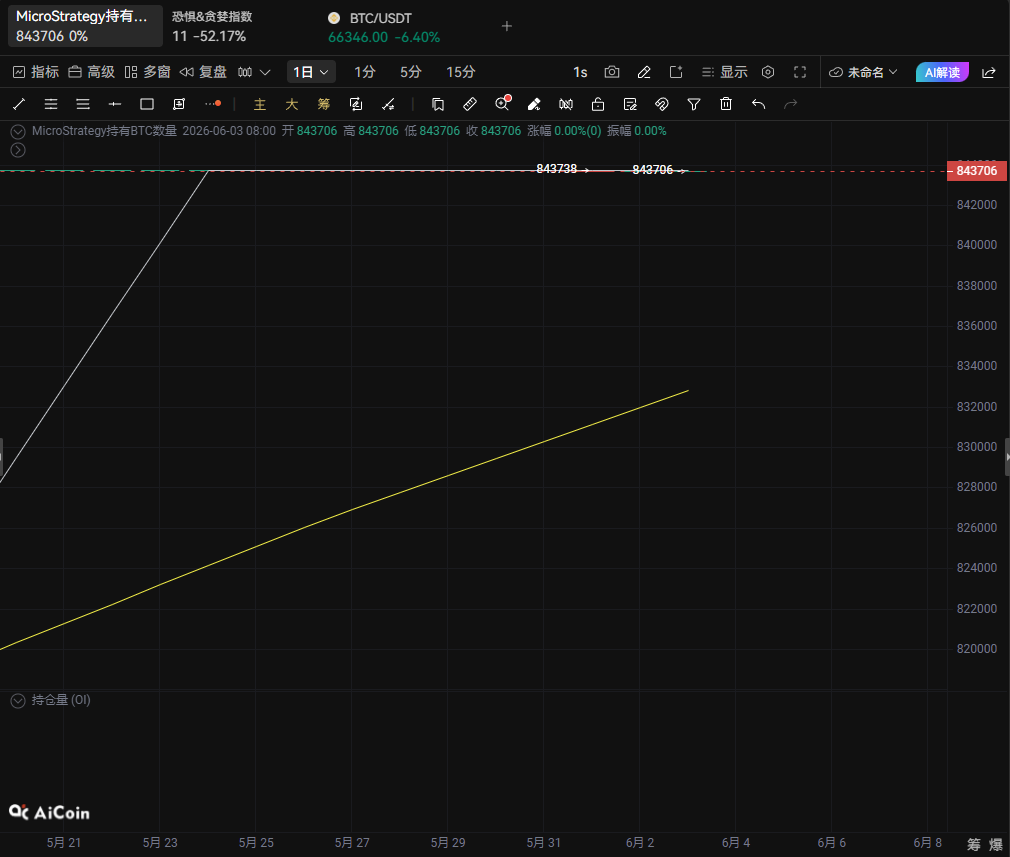Open the 多窗 multi-window layout
This screenshot has width=1010, height=857.
(x=148, y=72)
